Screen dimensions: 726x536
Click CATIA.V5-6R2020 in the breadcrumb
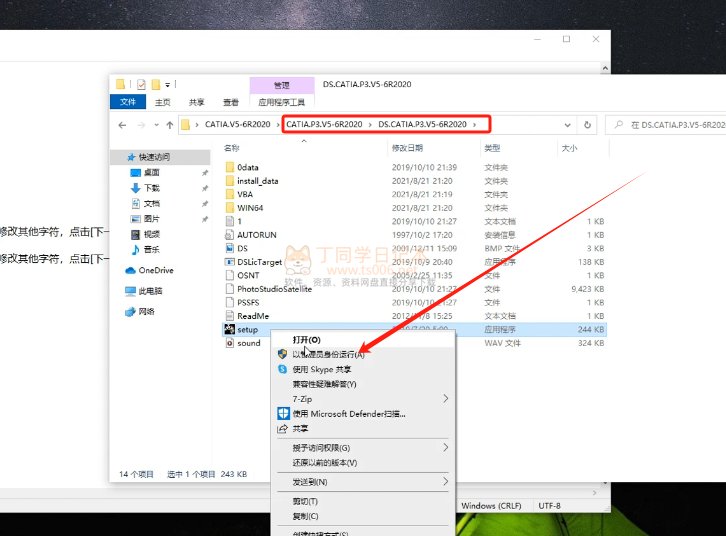click(x=238, y=125)
